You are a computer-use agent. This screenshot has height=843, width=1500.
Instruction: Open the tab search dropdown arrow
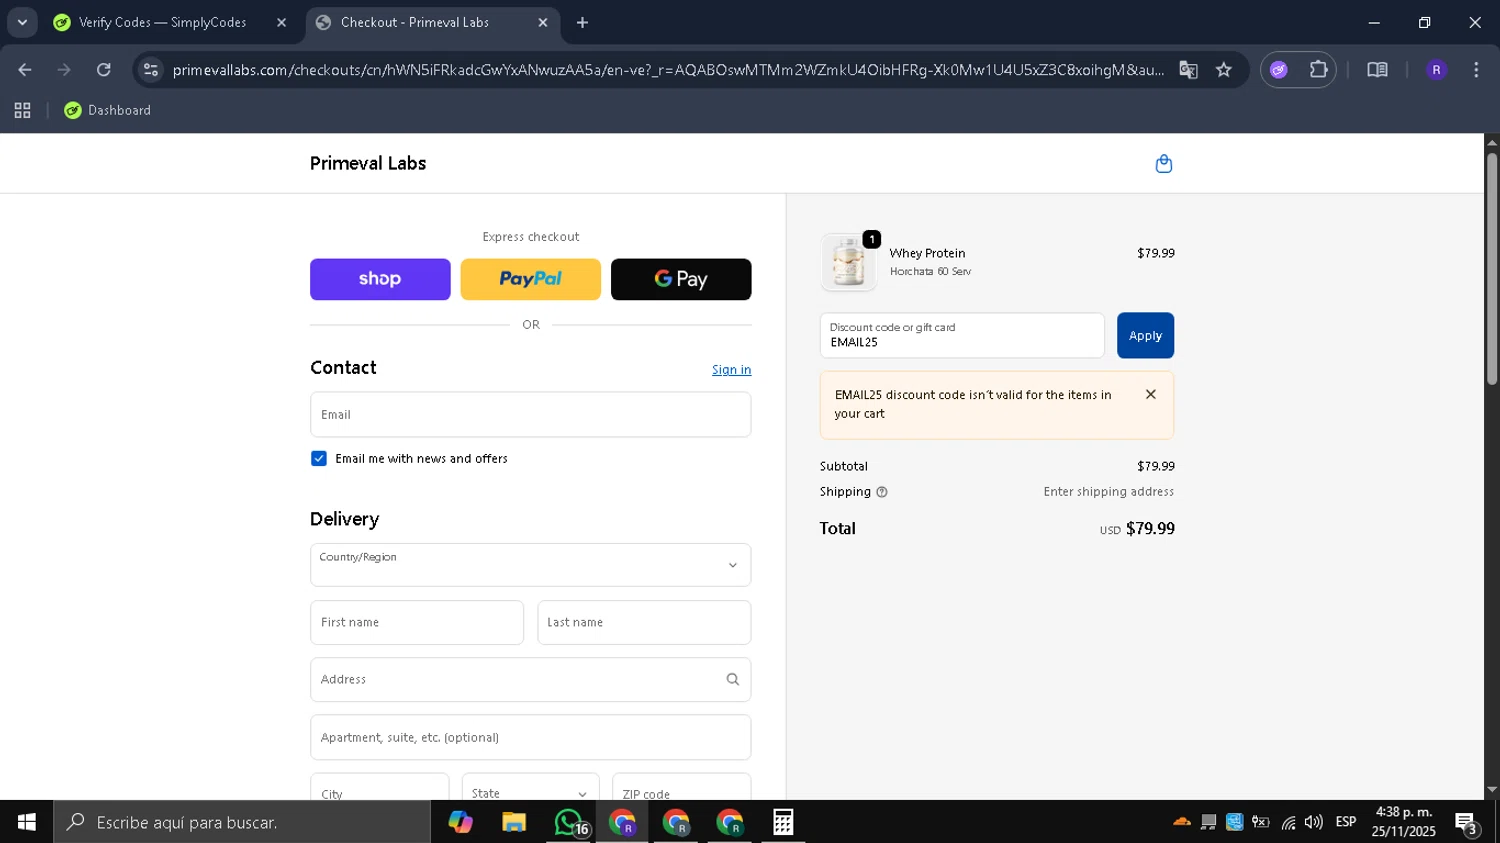(x=22, y=22)
